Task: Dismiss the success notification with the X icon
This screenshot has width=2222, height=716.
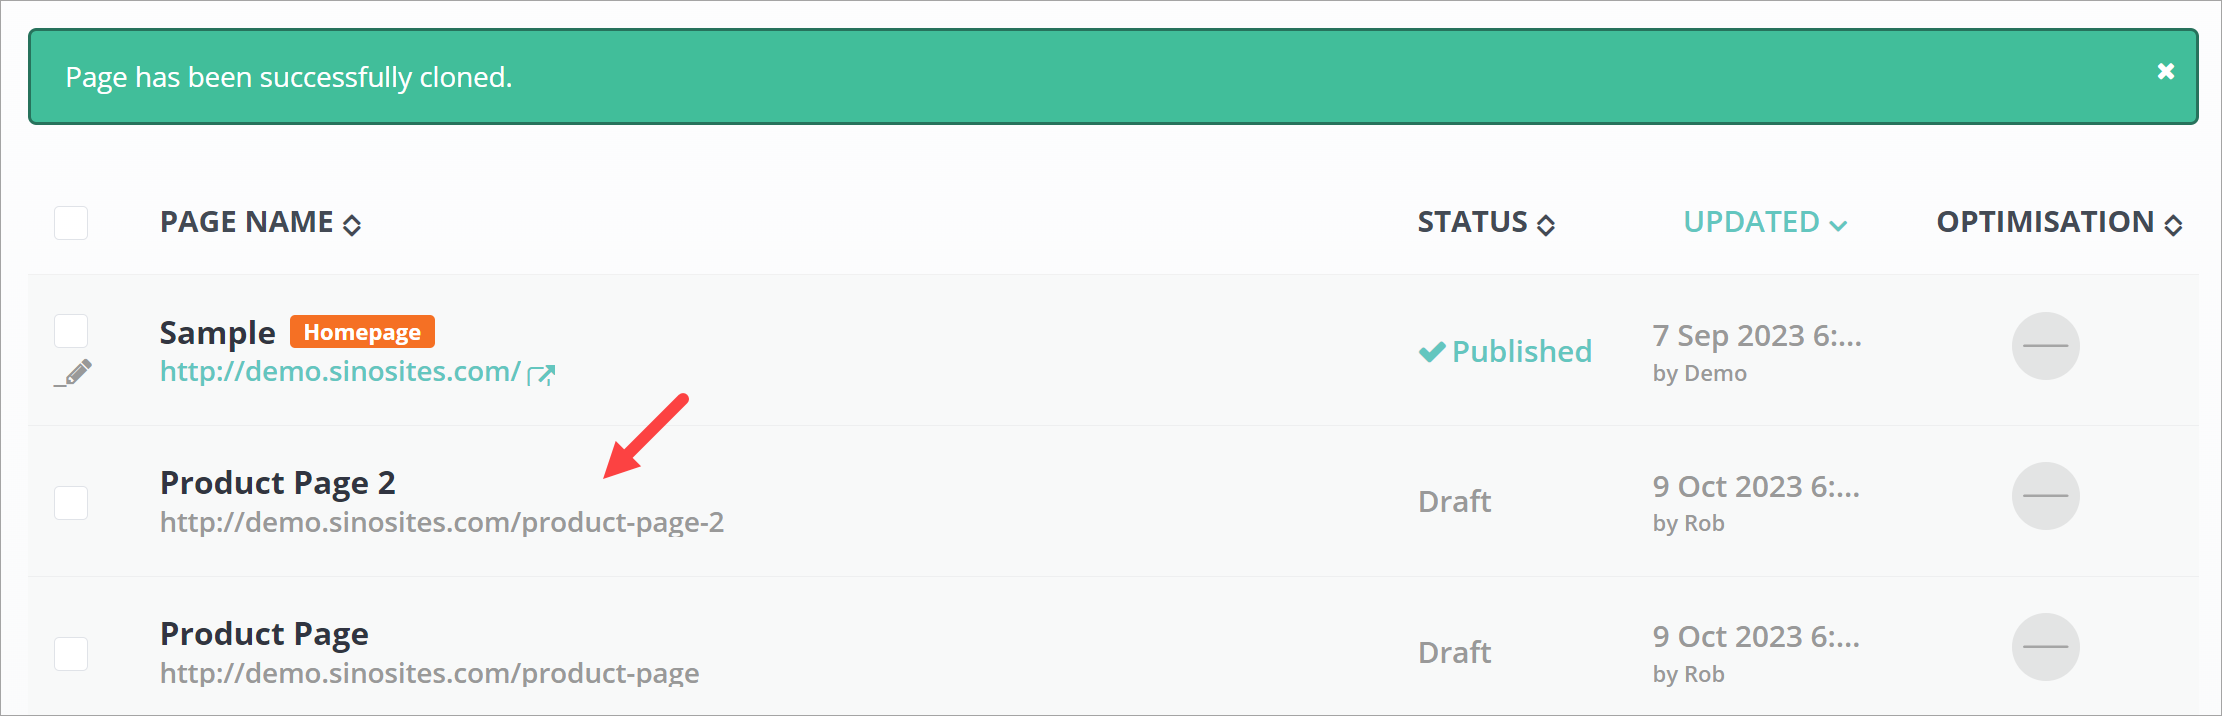Action: [x=2165, y=71]
